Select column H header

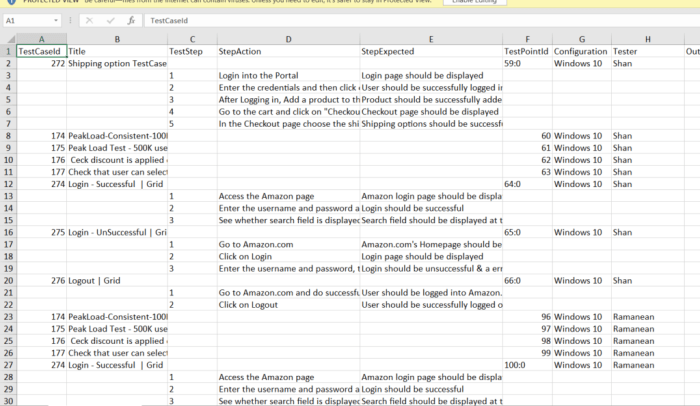647,39
